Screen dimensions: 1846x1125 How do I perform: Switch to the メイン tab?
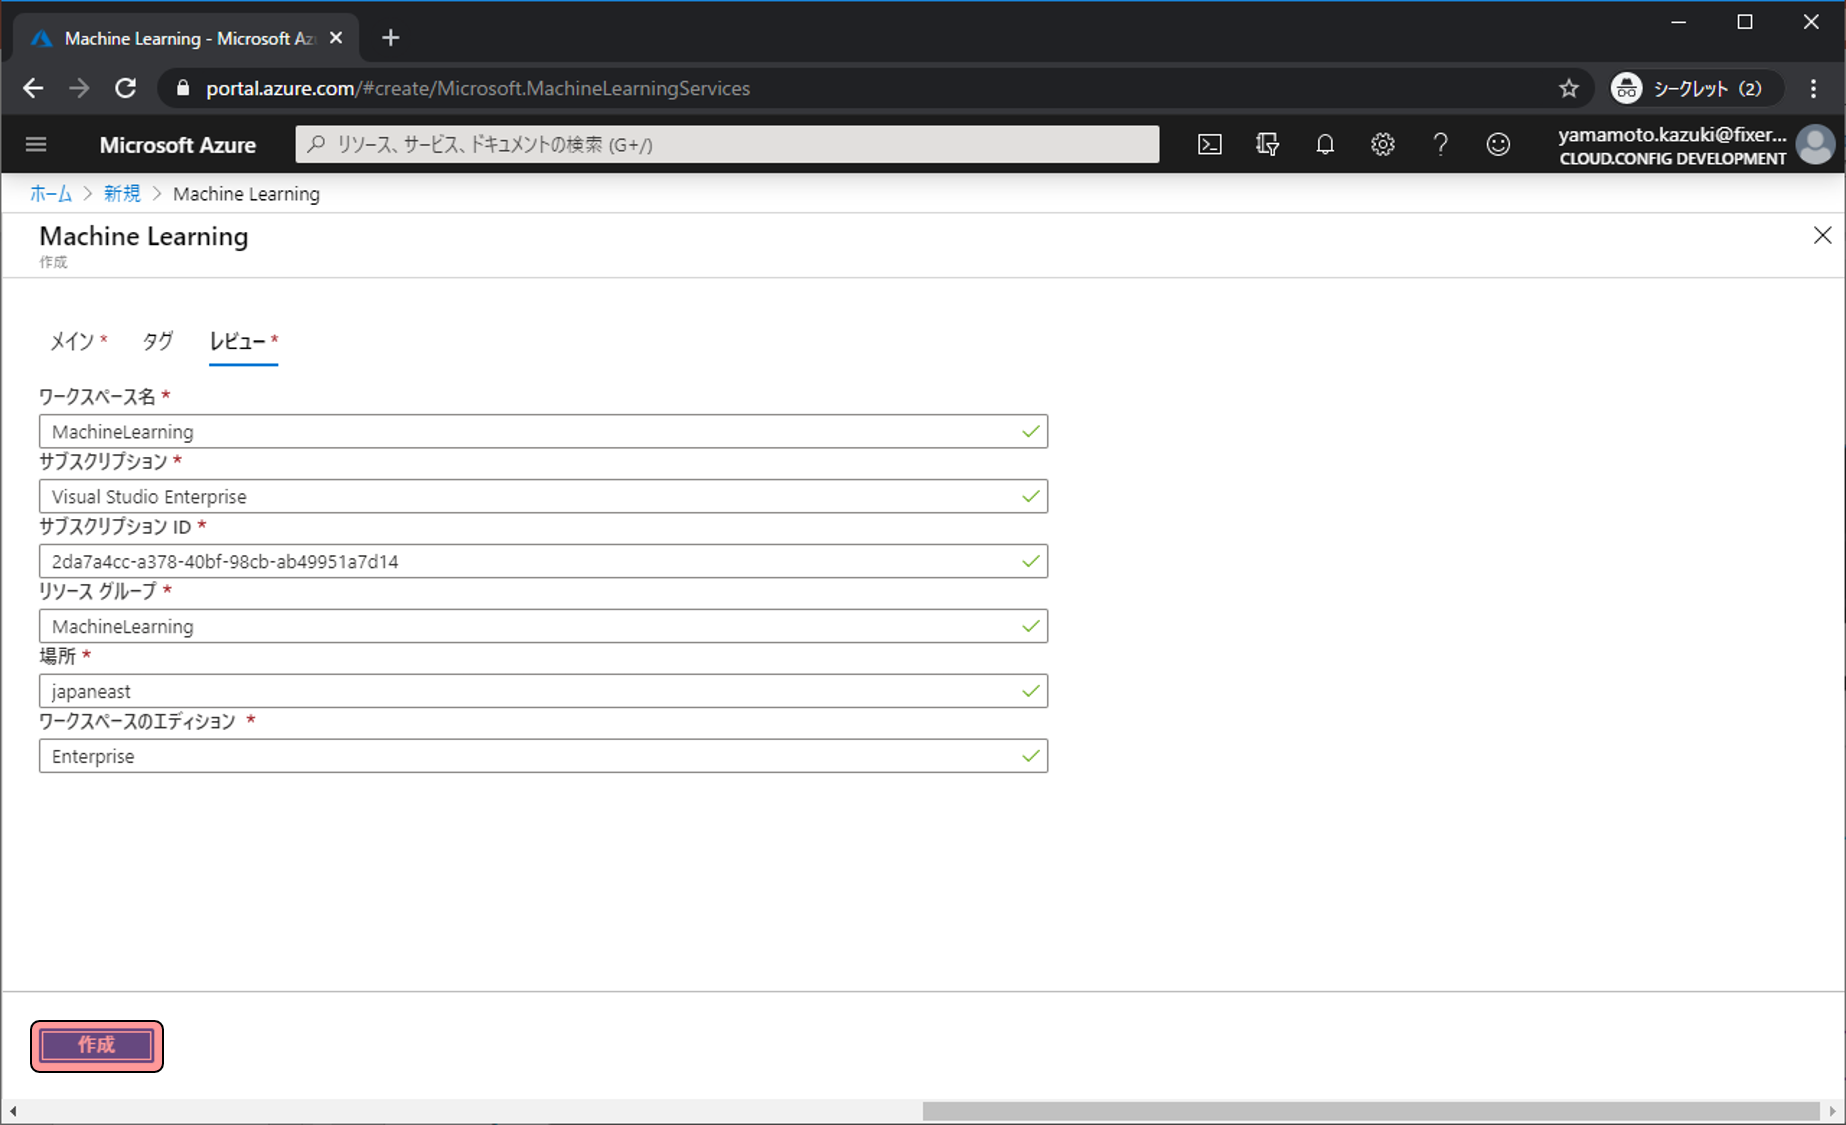pyautogui.click(x=73, y=342)
